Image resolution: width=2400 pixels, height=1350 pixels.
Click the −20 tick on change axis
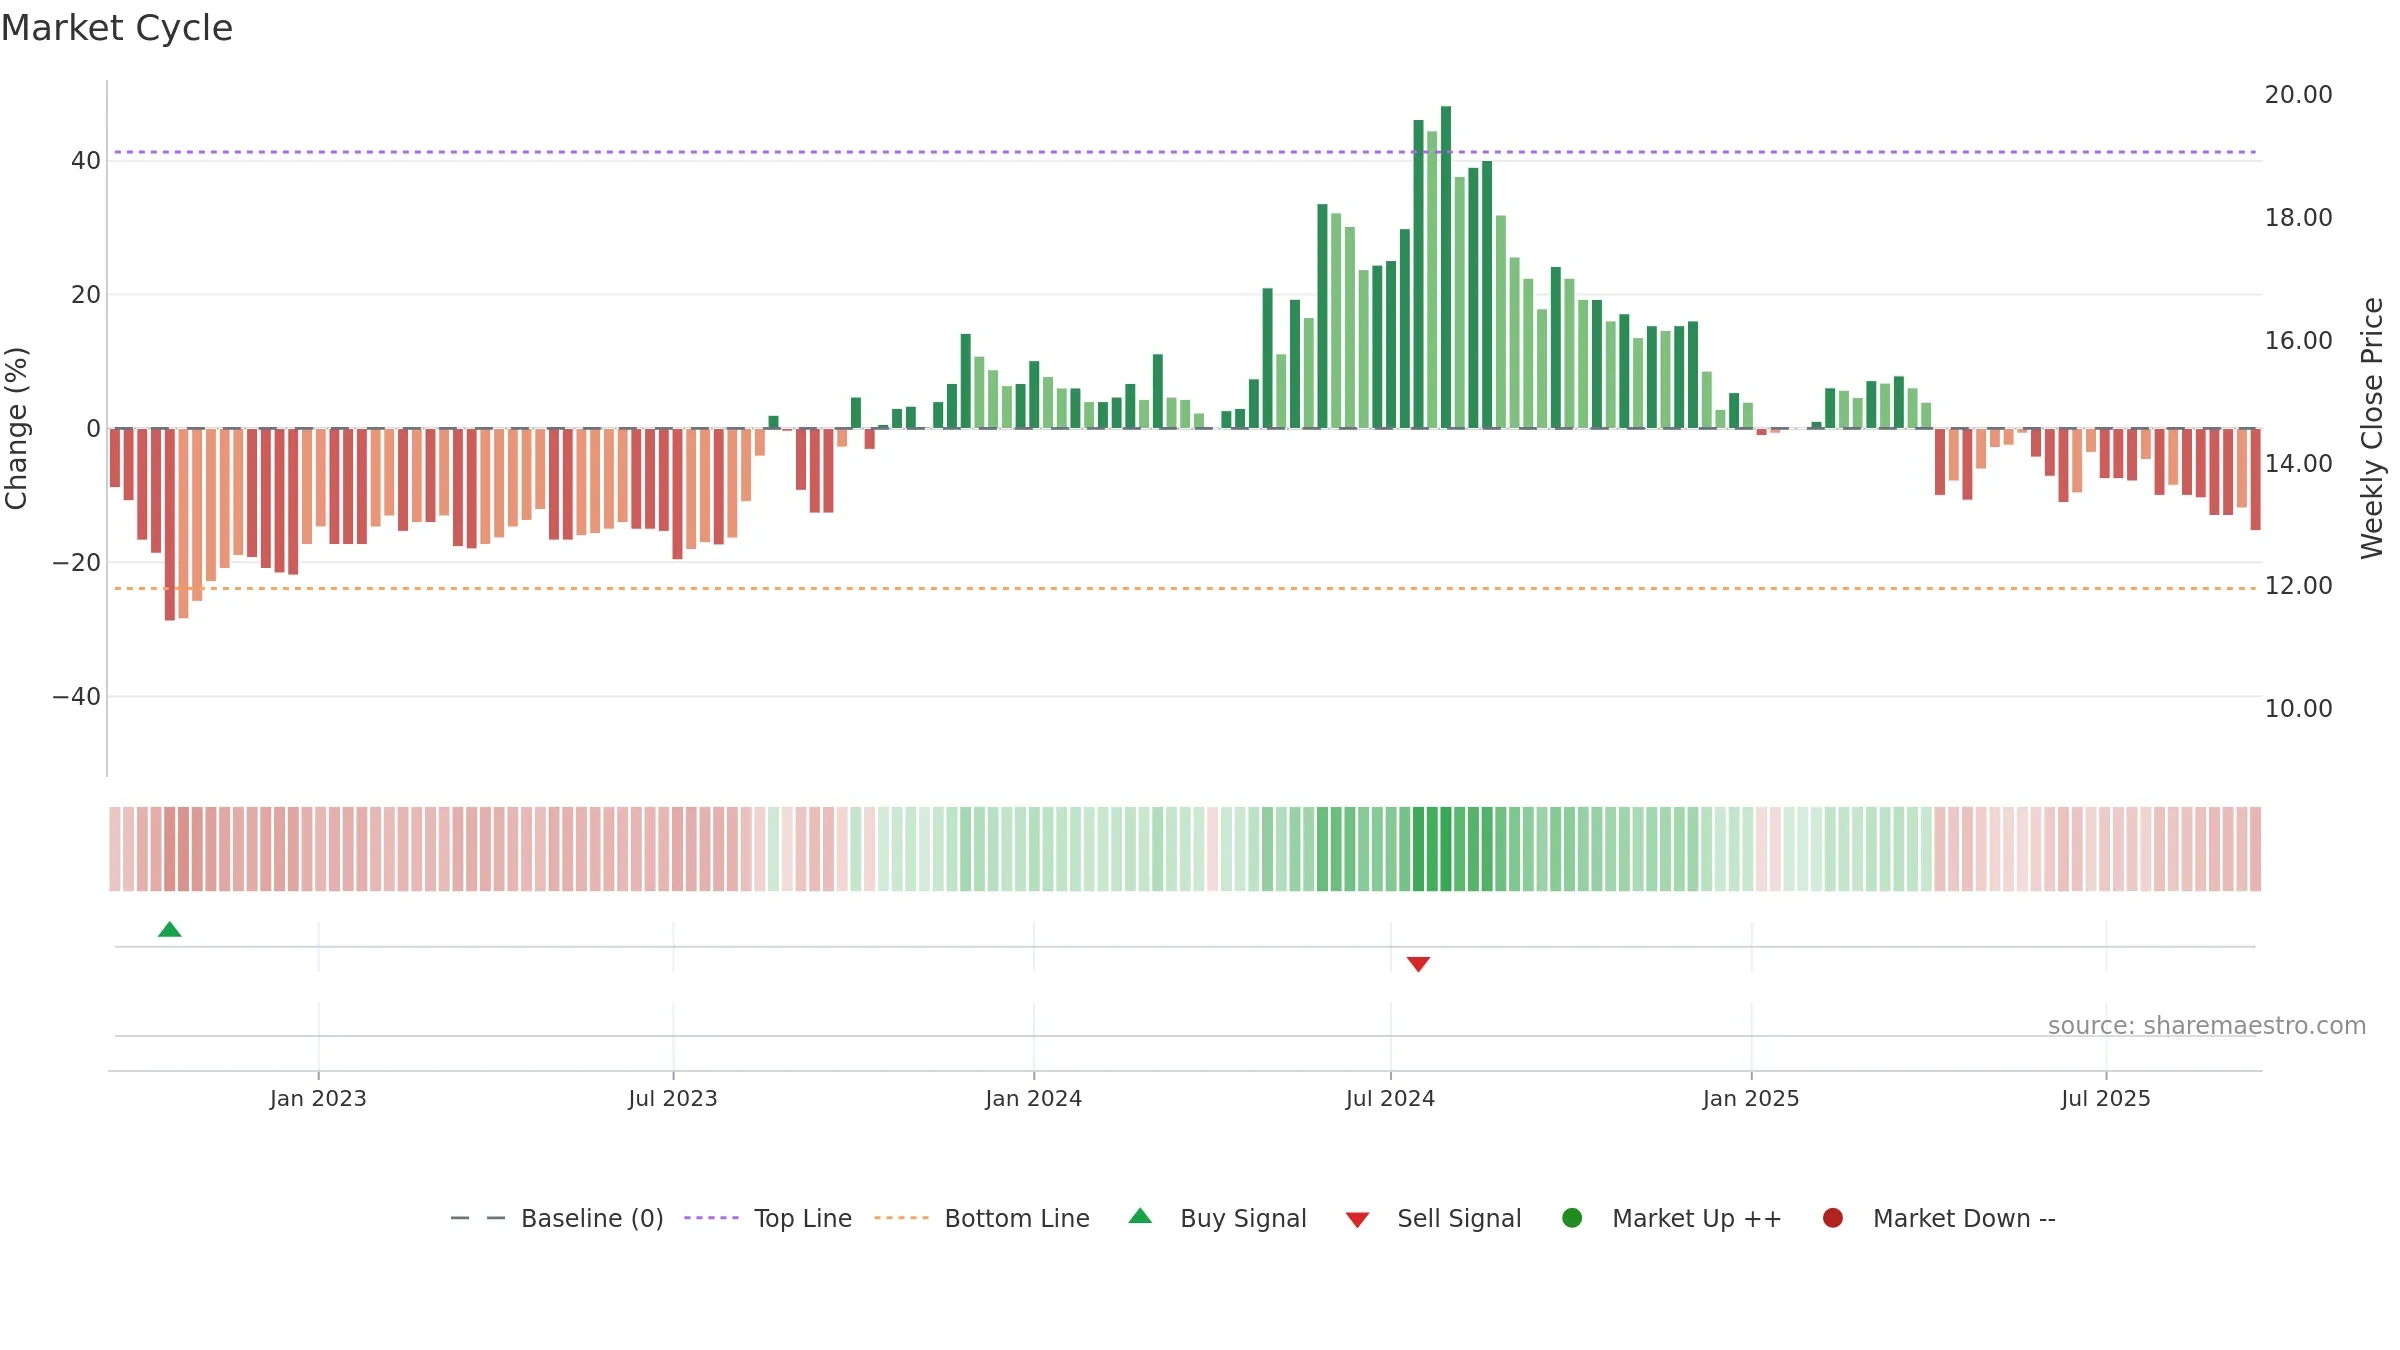(77, 563)
